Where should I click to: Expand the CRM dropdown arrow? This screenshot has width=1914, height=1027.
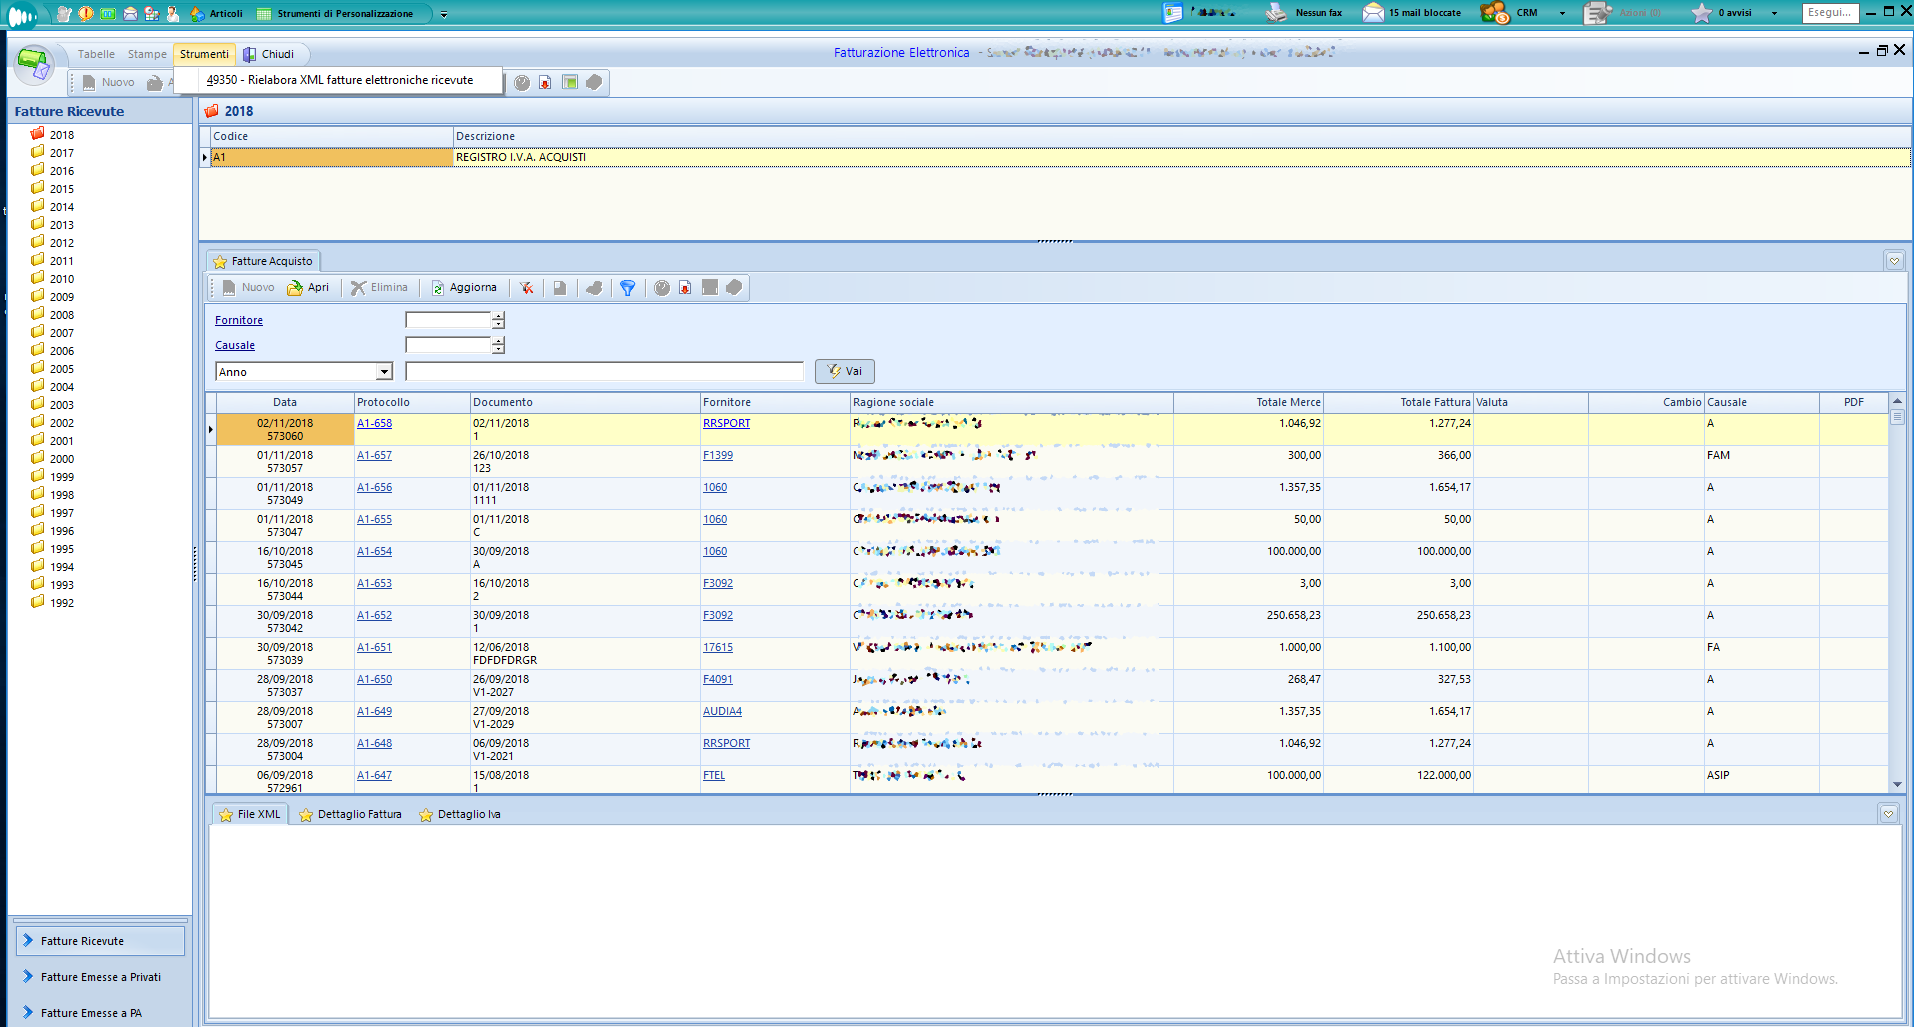1562,14
